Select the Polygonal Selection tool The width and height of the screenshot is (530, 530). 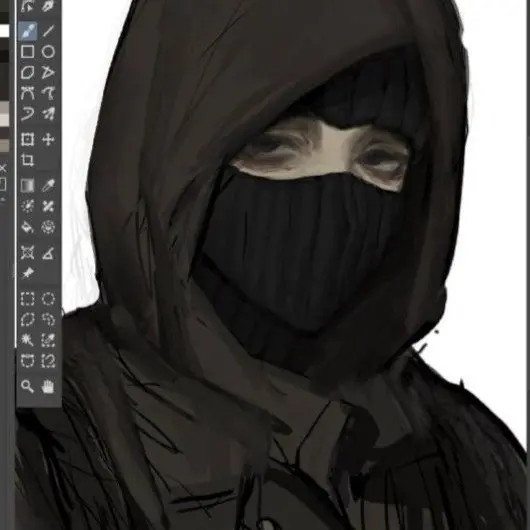[27, 319]
